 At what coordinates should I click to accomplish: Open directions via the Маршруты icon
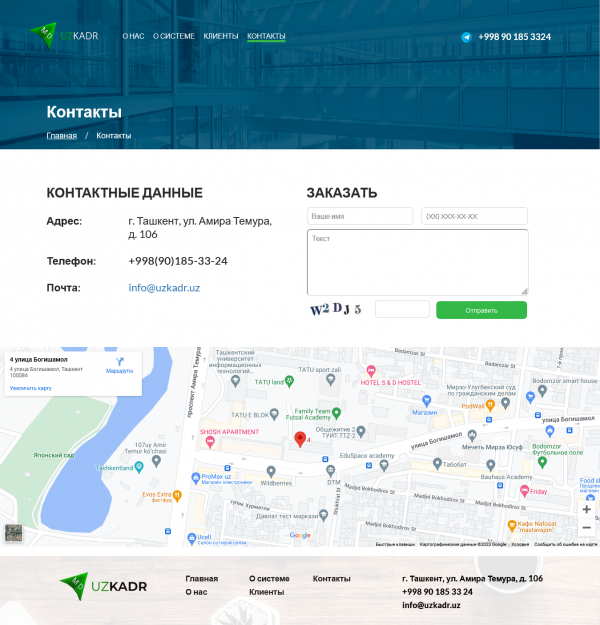119,361
